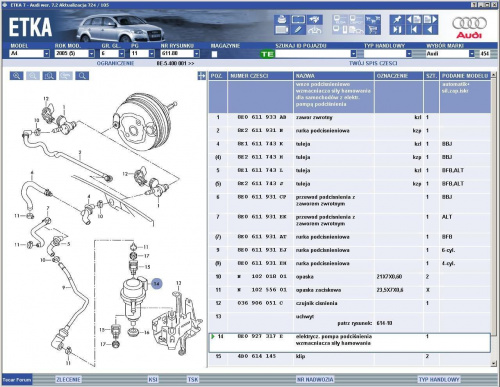Screen dimensions: 500x387
Task: Click the zoom in magnifier icon
Action: coord(16,76)
